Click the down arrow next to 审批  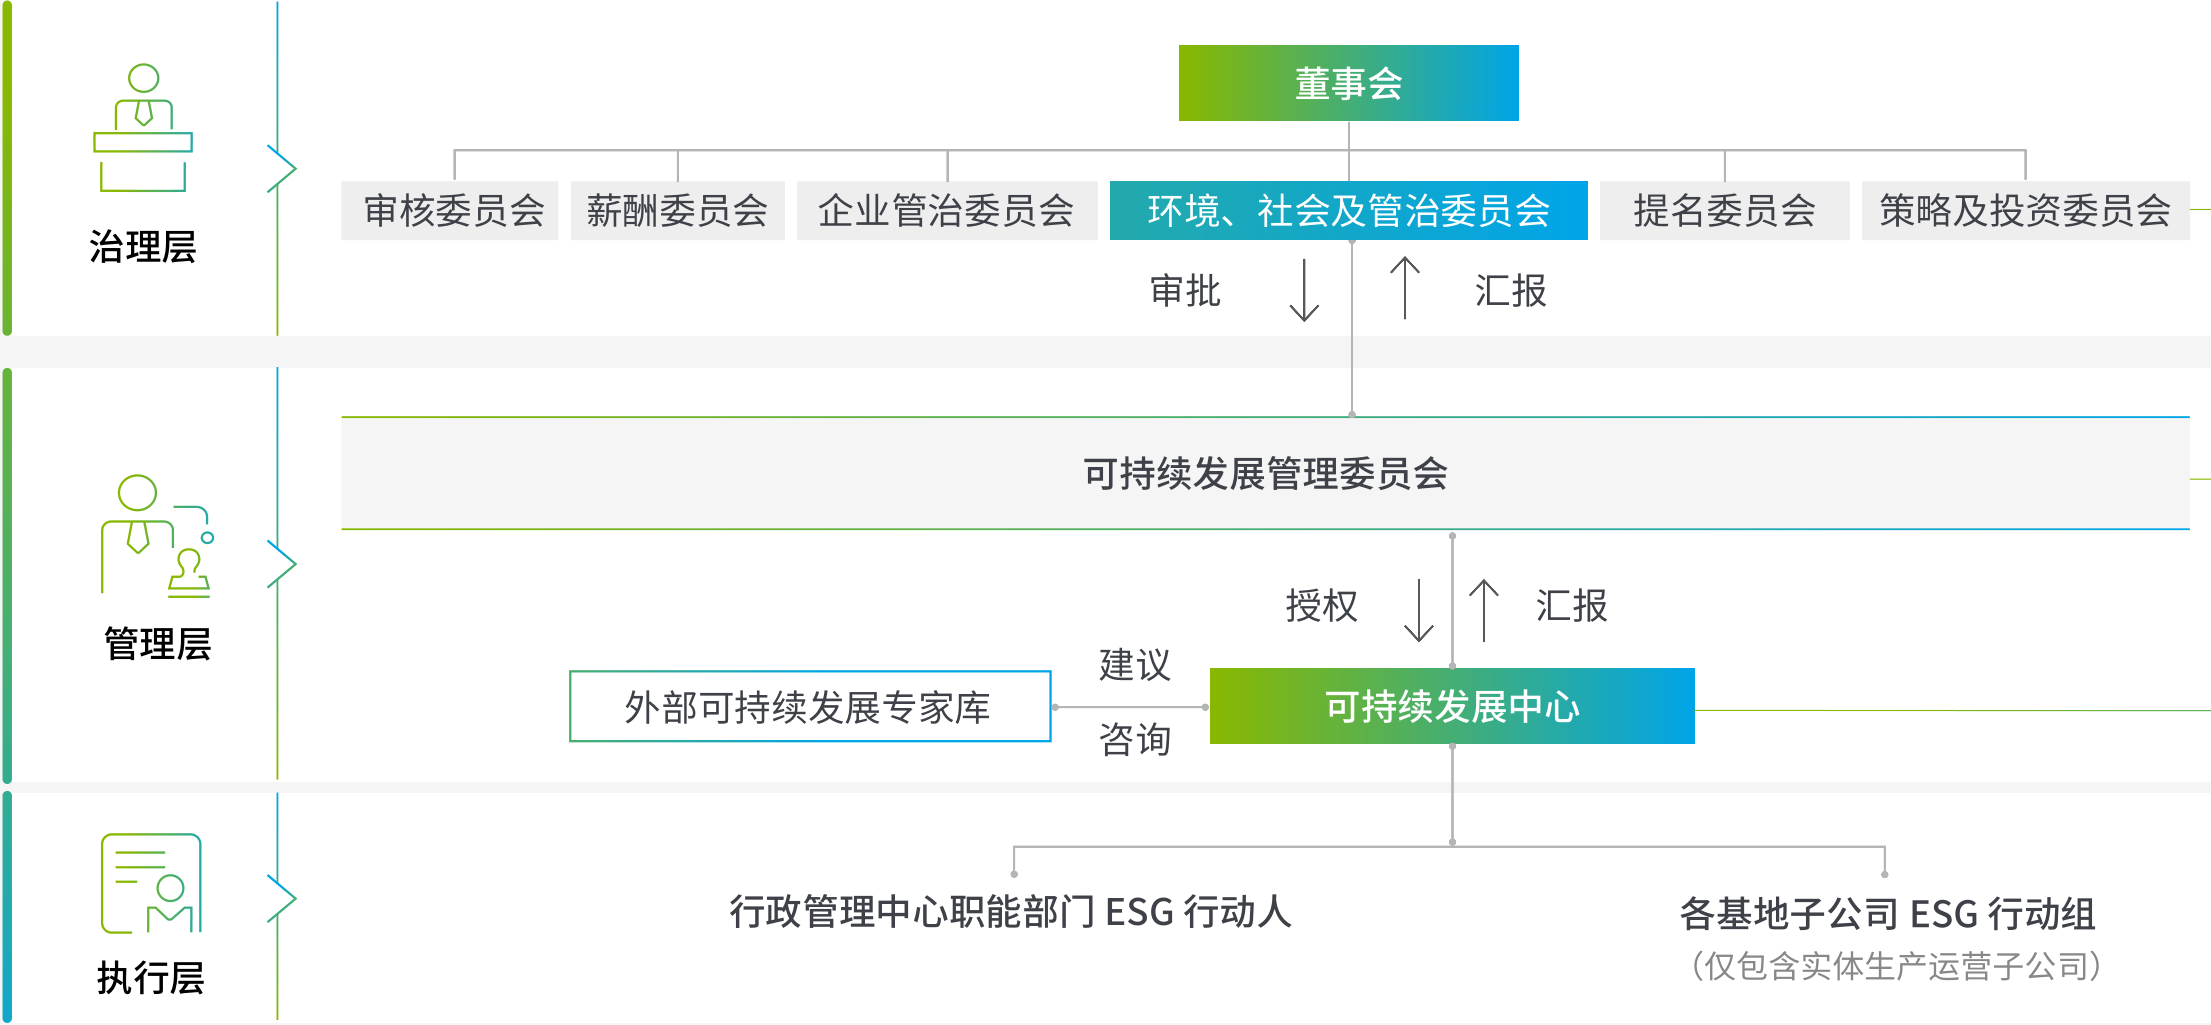tap(1304, 290)
